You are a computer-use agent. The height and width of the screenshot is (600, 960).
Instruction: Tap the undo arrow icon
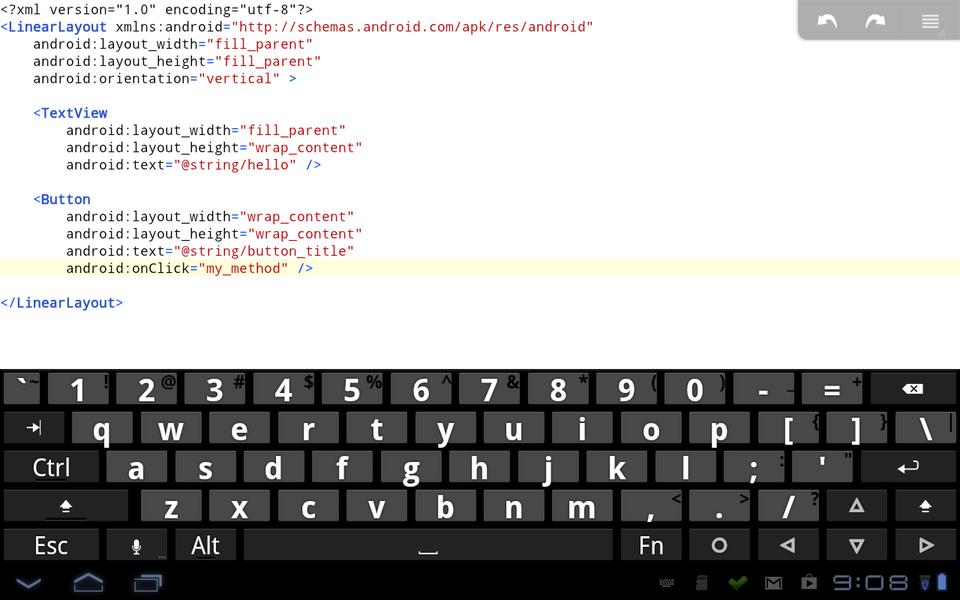coord(827,21)
